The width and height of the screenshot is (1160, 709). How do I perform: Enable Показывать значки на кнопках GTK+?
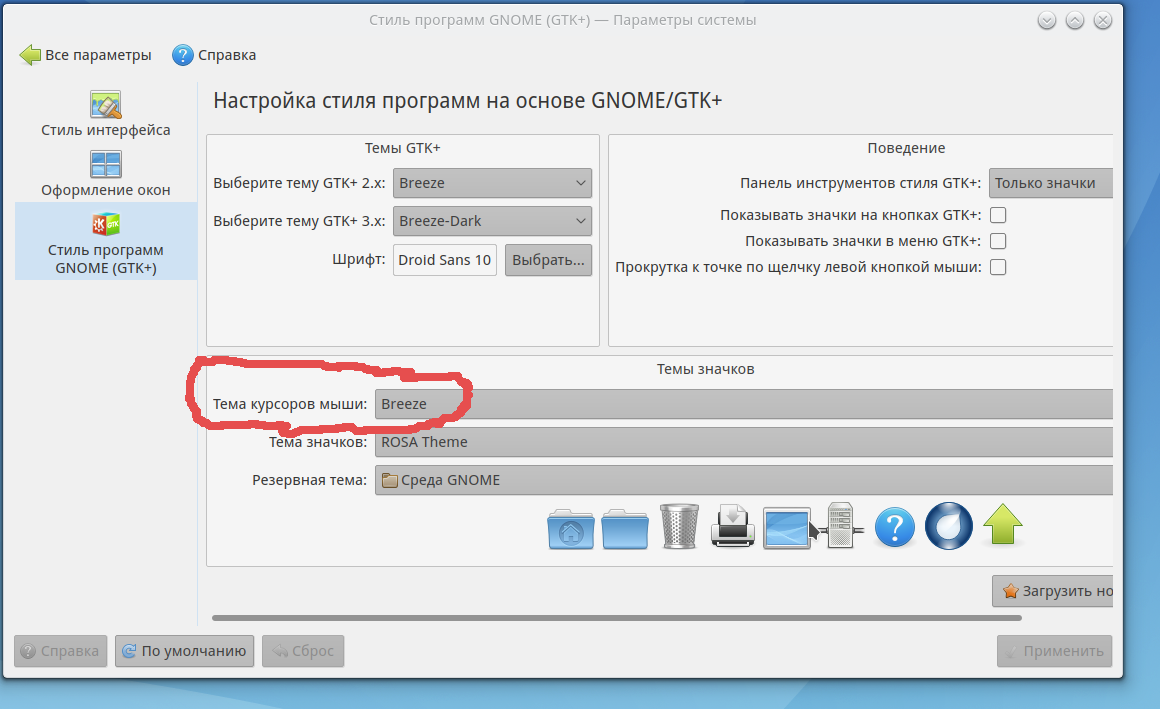point(998,215)
